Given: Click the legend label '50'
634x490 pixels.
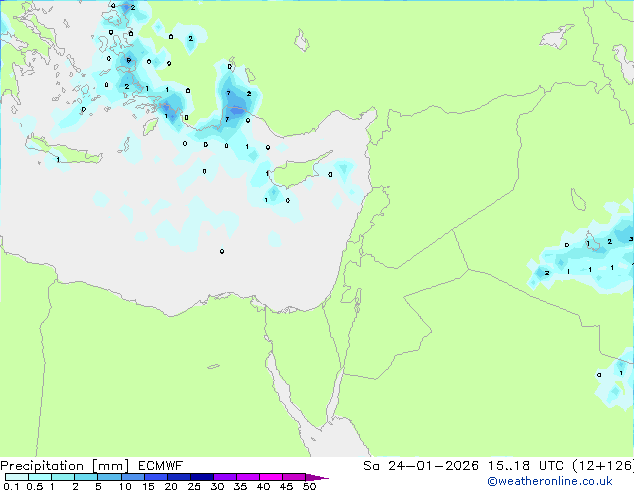Looking at the screenshot, I should point(310,486).
